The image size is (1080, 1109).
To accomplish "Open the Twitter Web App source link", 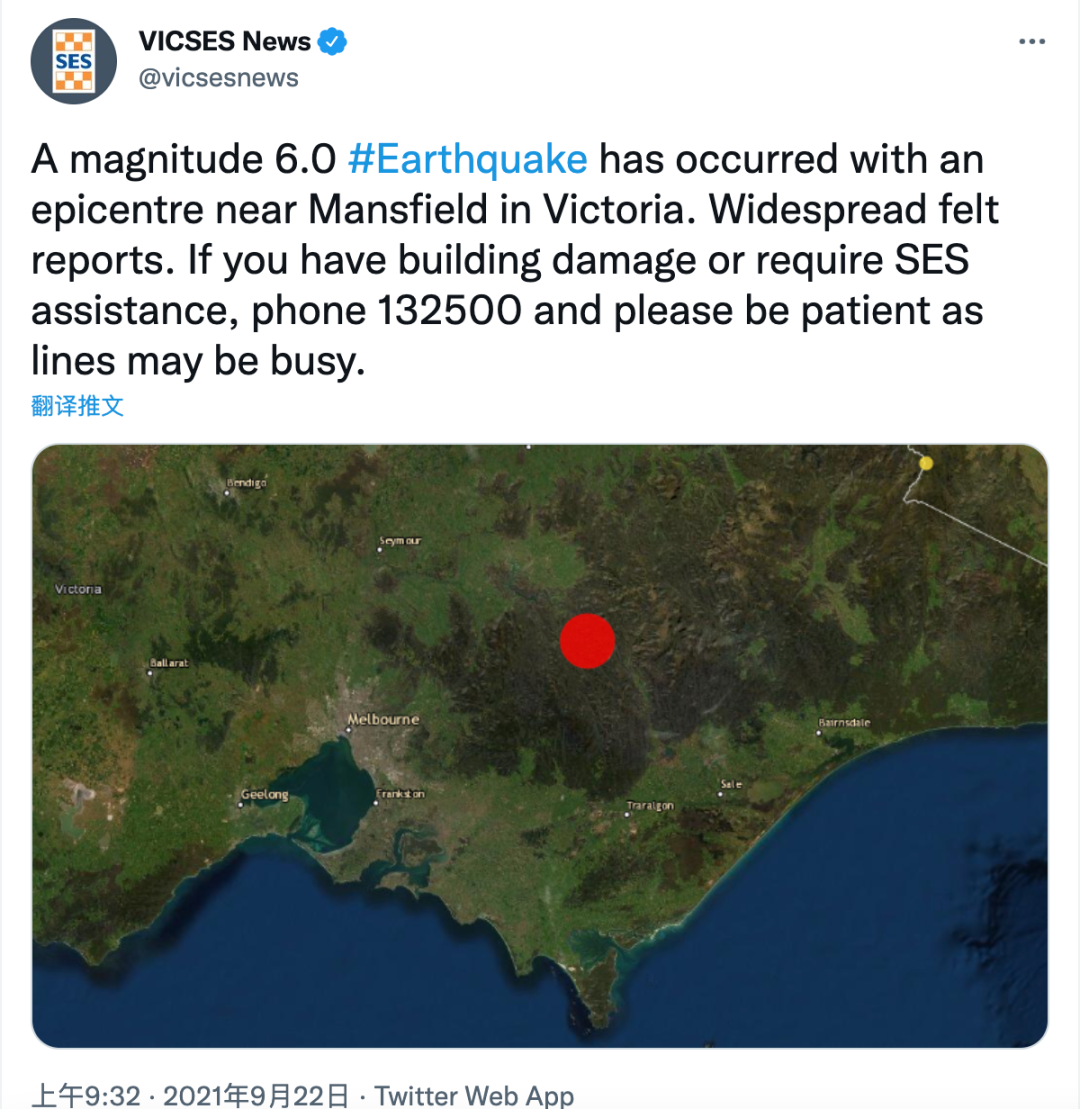I will tap(474, 1095).
